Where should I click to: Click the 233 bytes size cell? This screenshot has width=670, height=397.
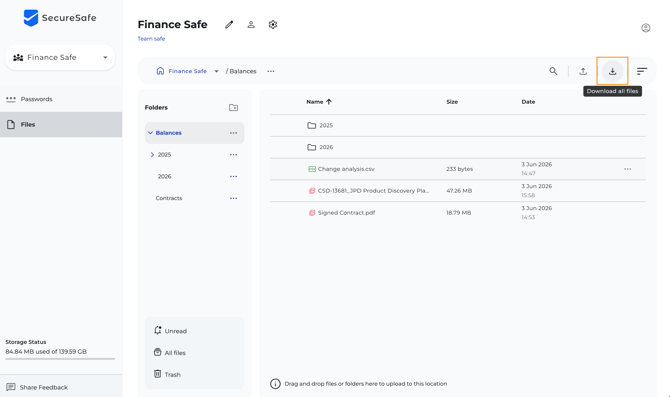point(460,169)
